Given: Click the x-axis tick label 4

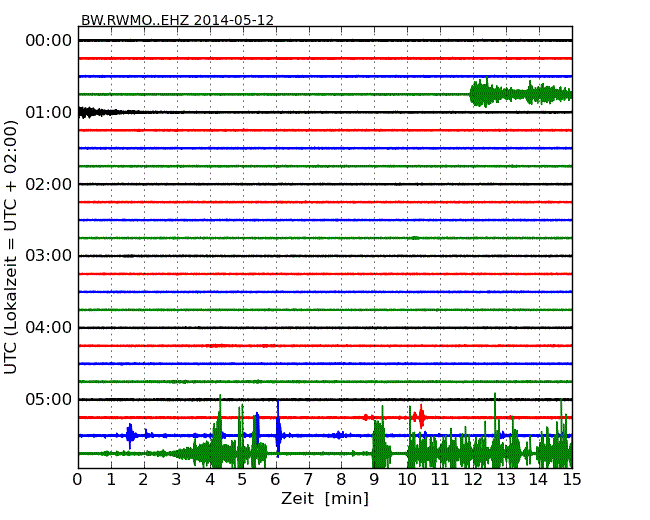Looking at the screenshot, I should pyautogui.click(x=210, y=480).
